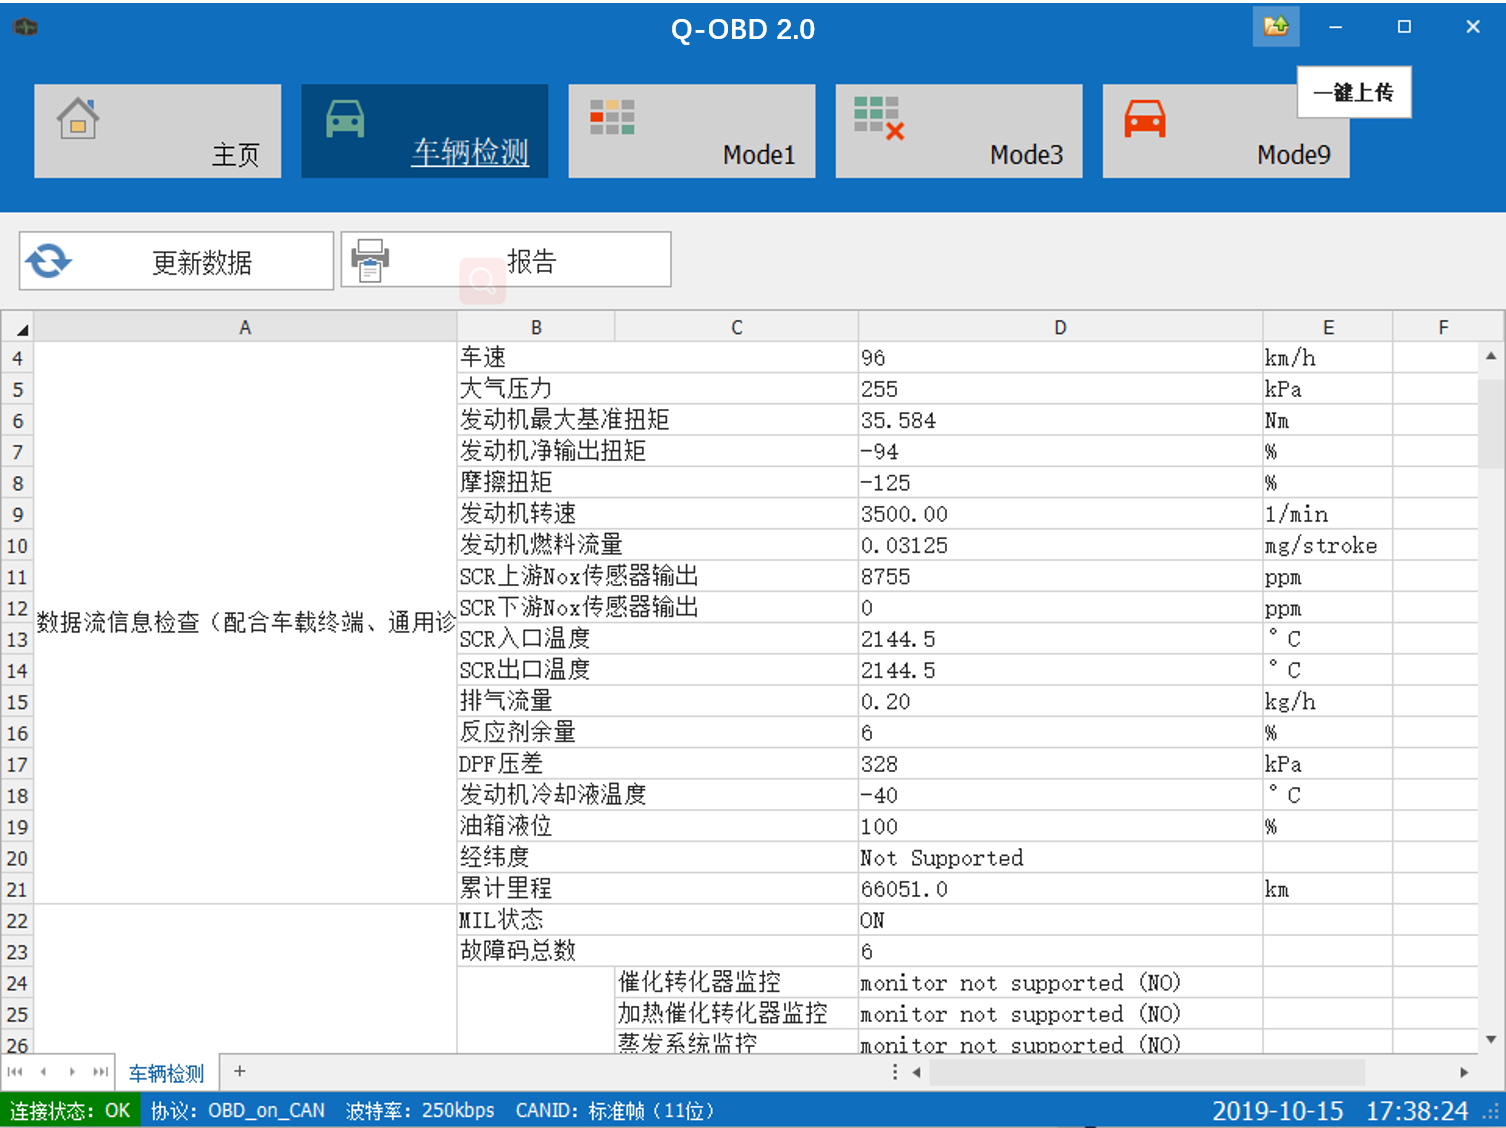Open the Mode9 tab
The width and height of the screenshot is (1506, 1128).
tap(1226, 131)
